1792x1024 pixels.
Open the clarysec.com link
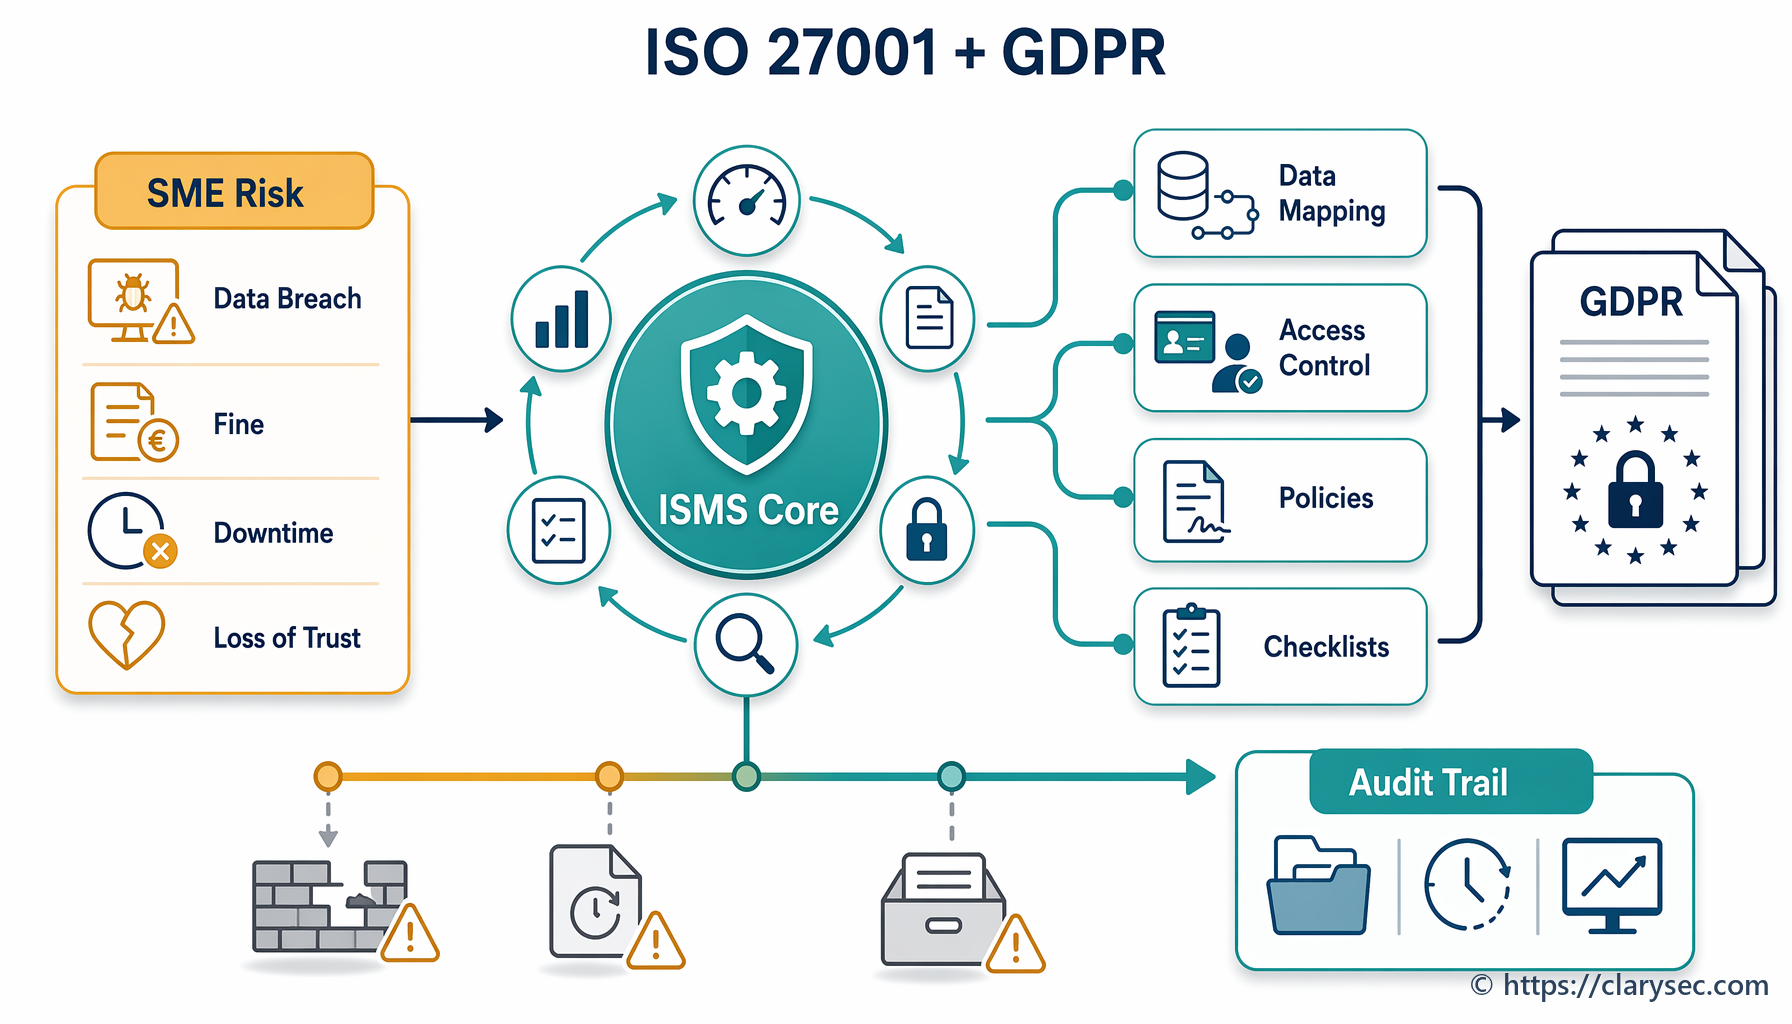click(x=1635, y=985)
